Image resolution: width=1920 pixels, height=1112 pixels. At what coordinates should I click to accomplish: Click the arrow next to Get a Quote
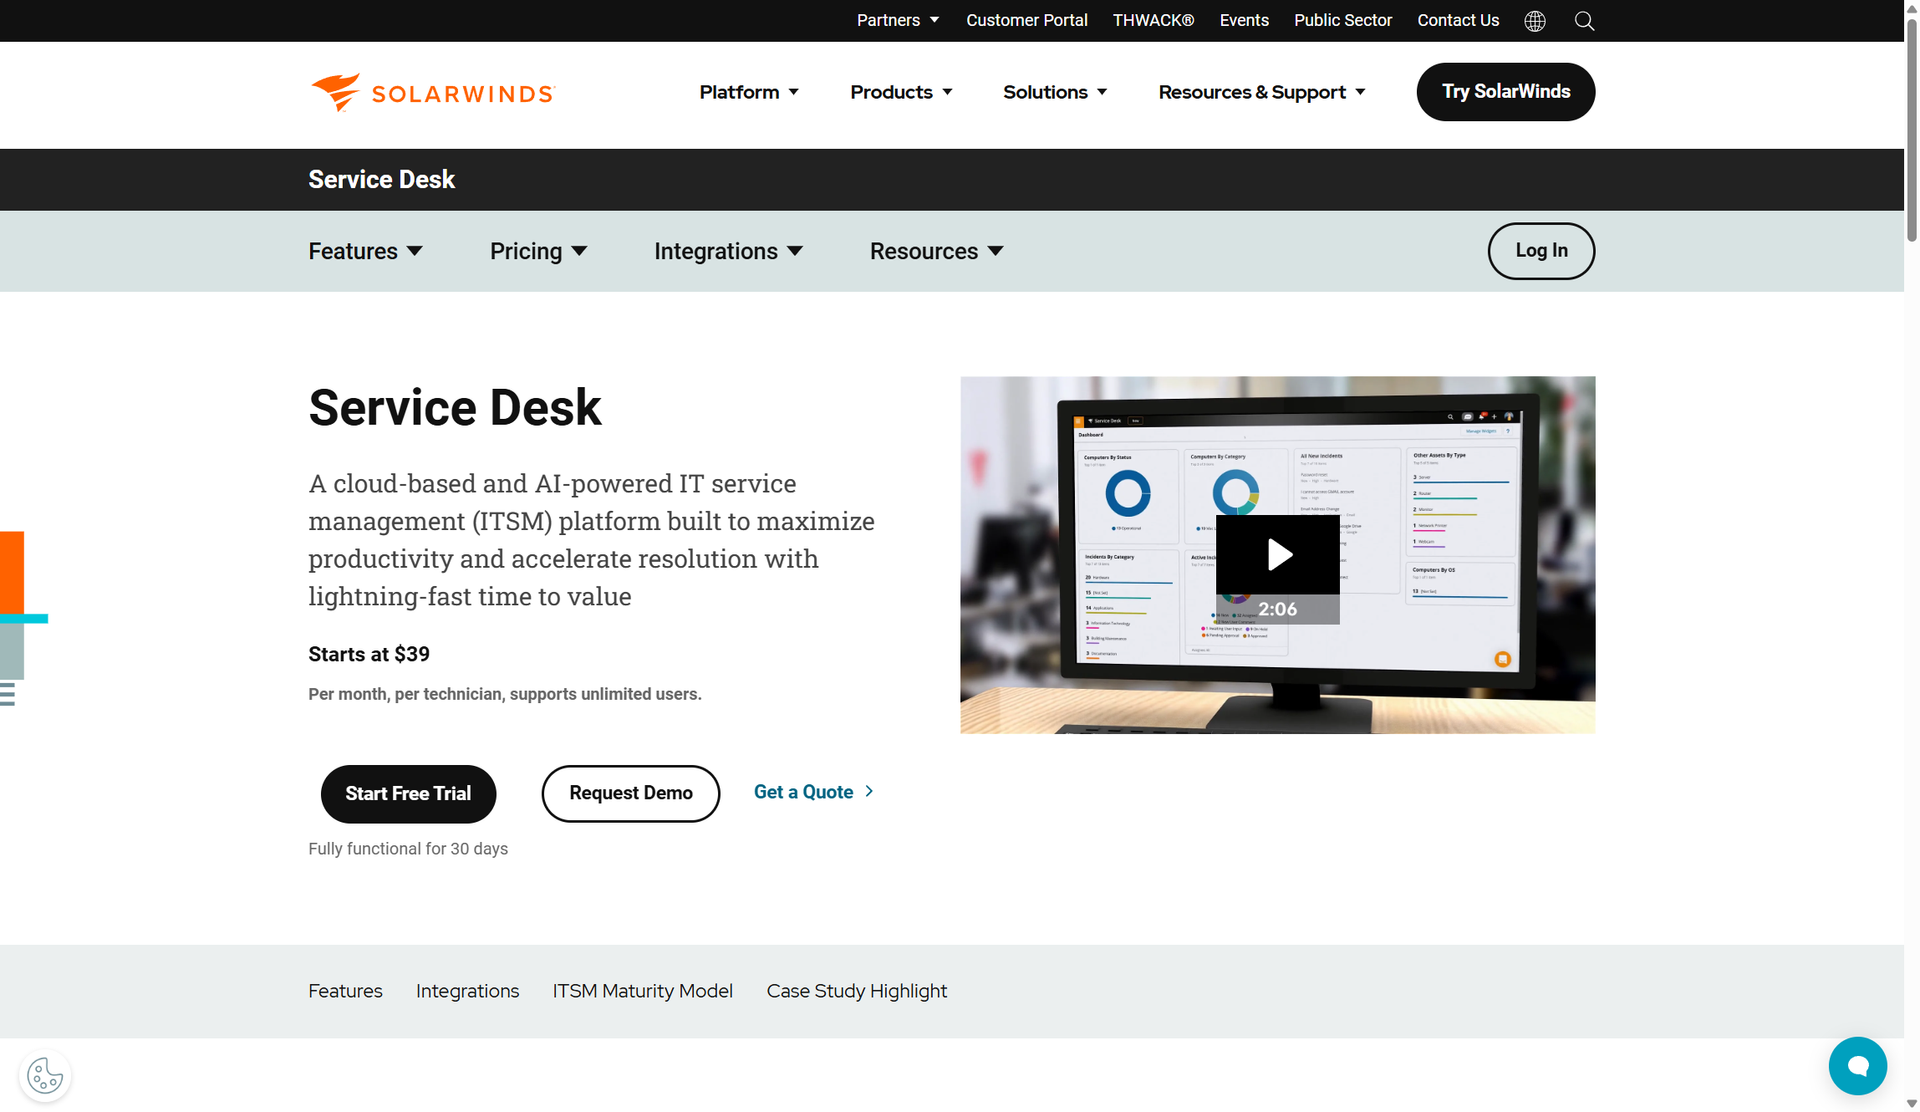pos(867,791)
